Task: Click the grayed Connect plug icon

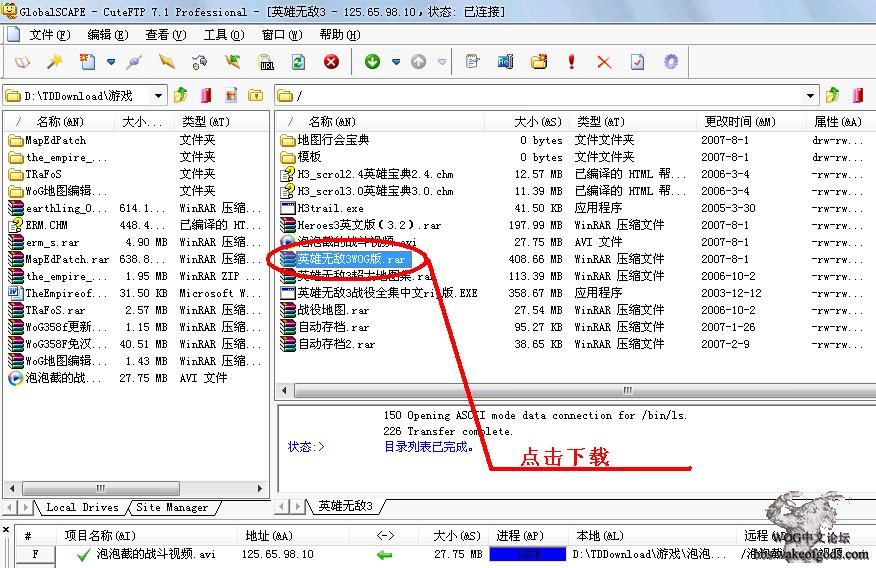Action: point(134,61)
